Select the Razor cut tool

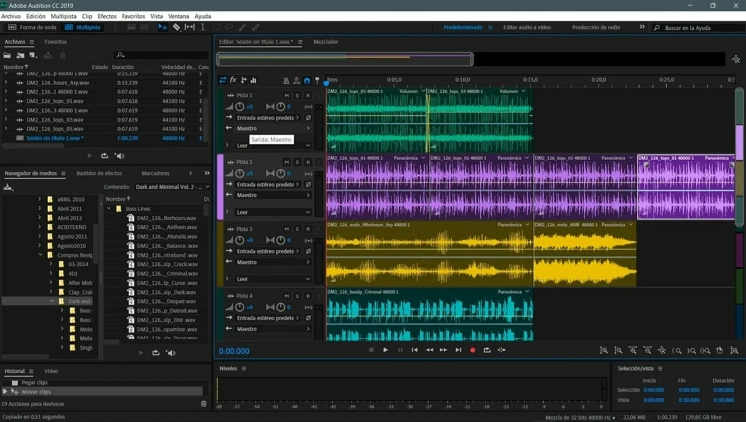177,28
